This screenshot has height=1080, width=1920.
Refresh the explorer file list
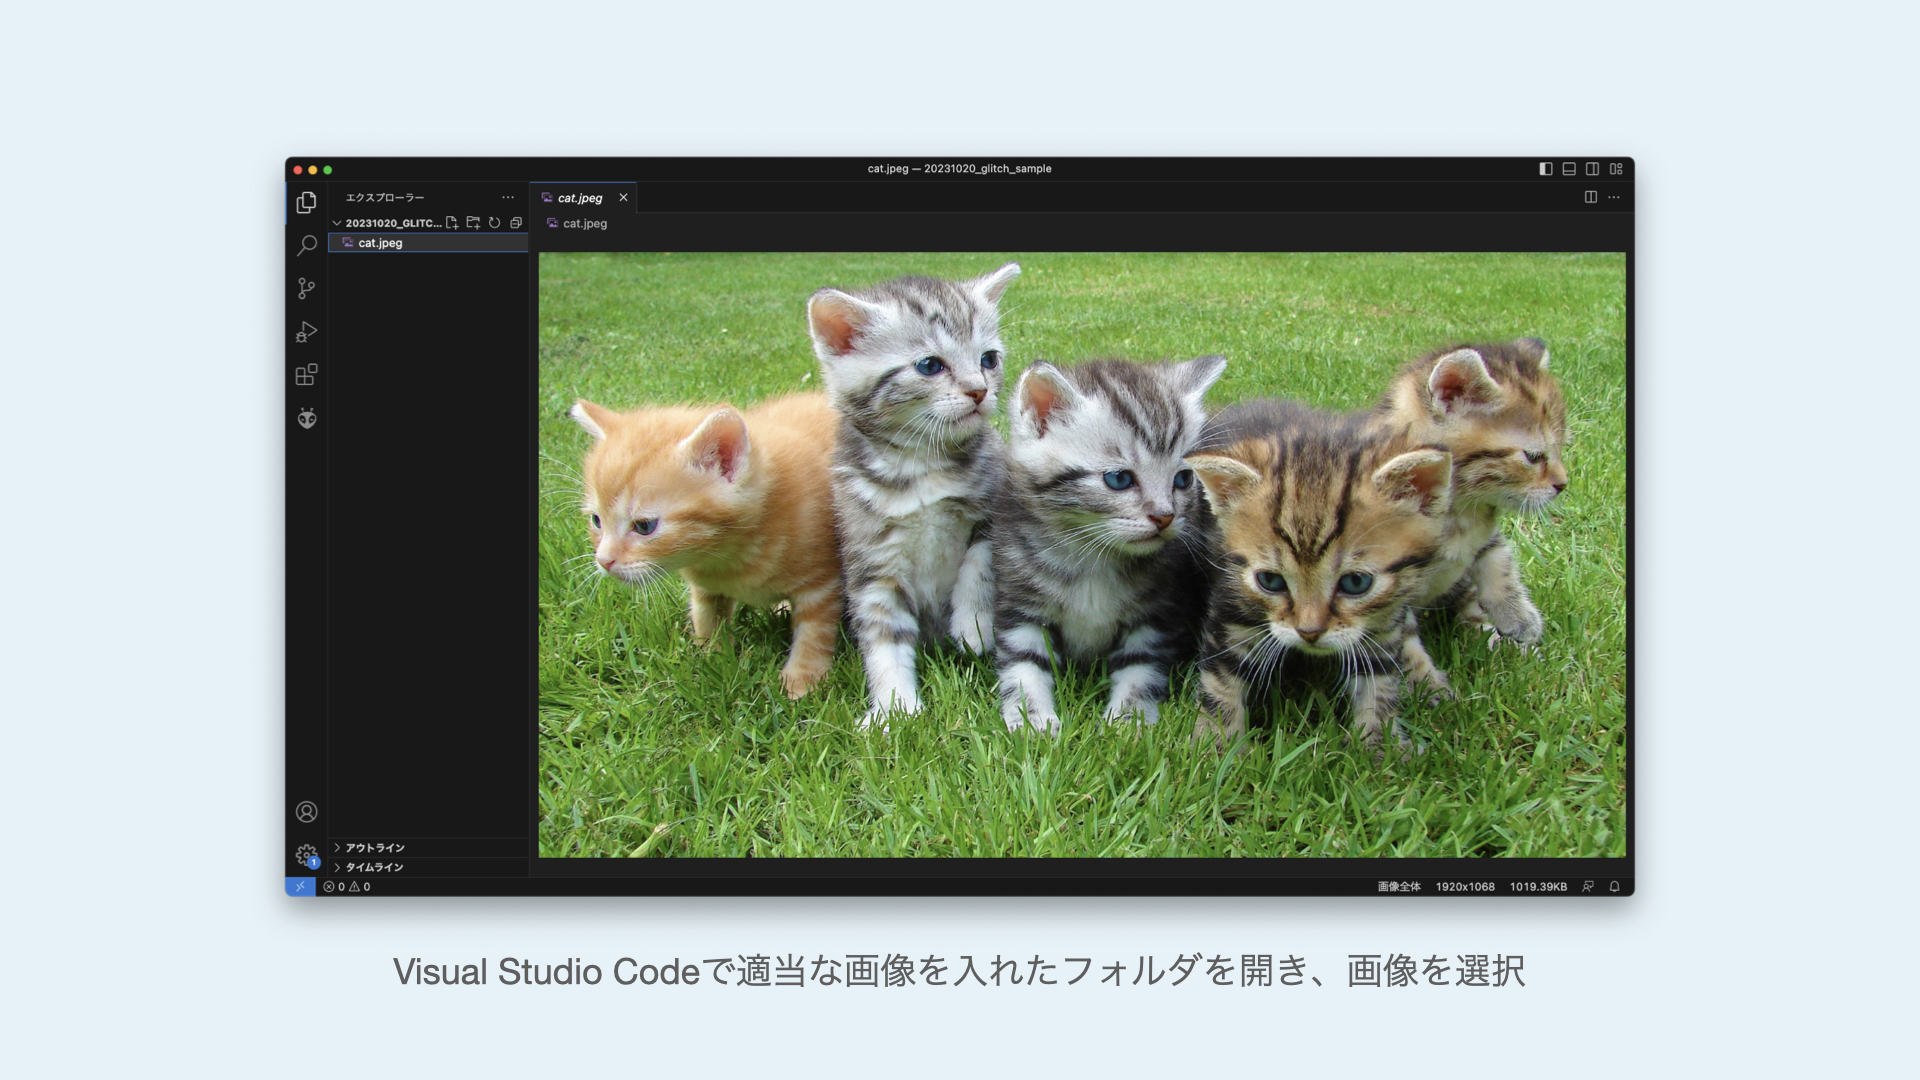(494, 223)
